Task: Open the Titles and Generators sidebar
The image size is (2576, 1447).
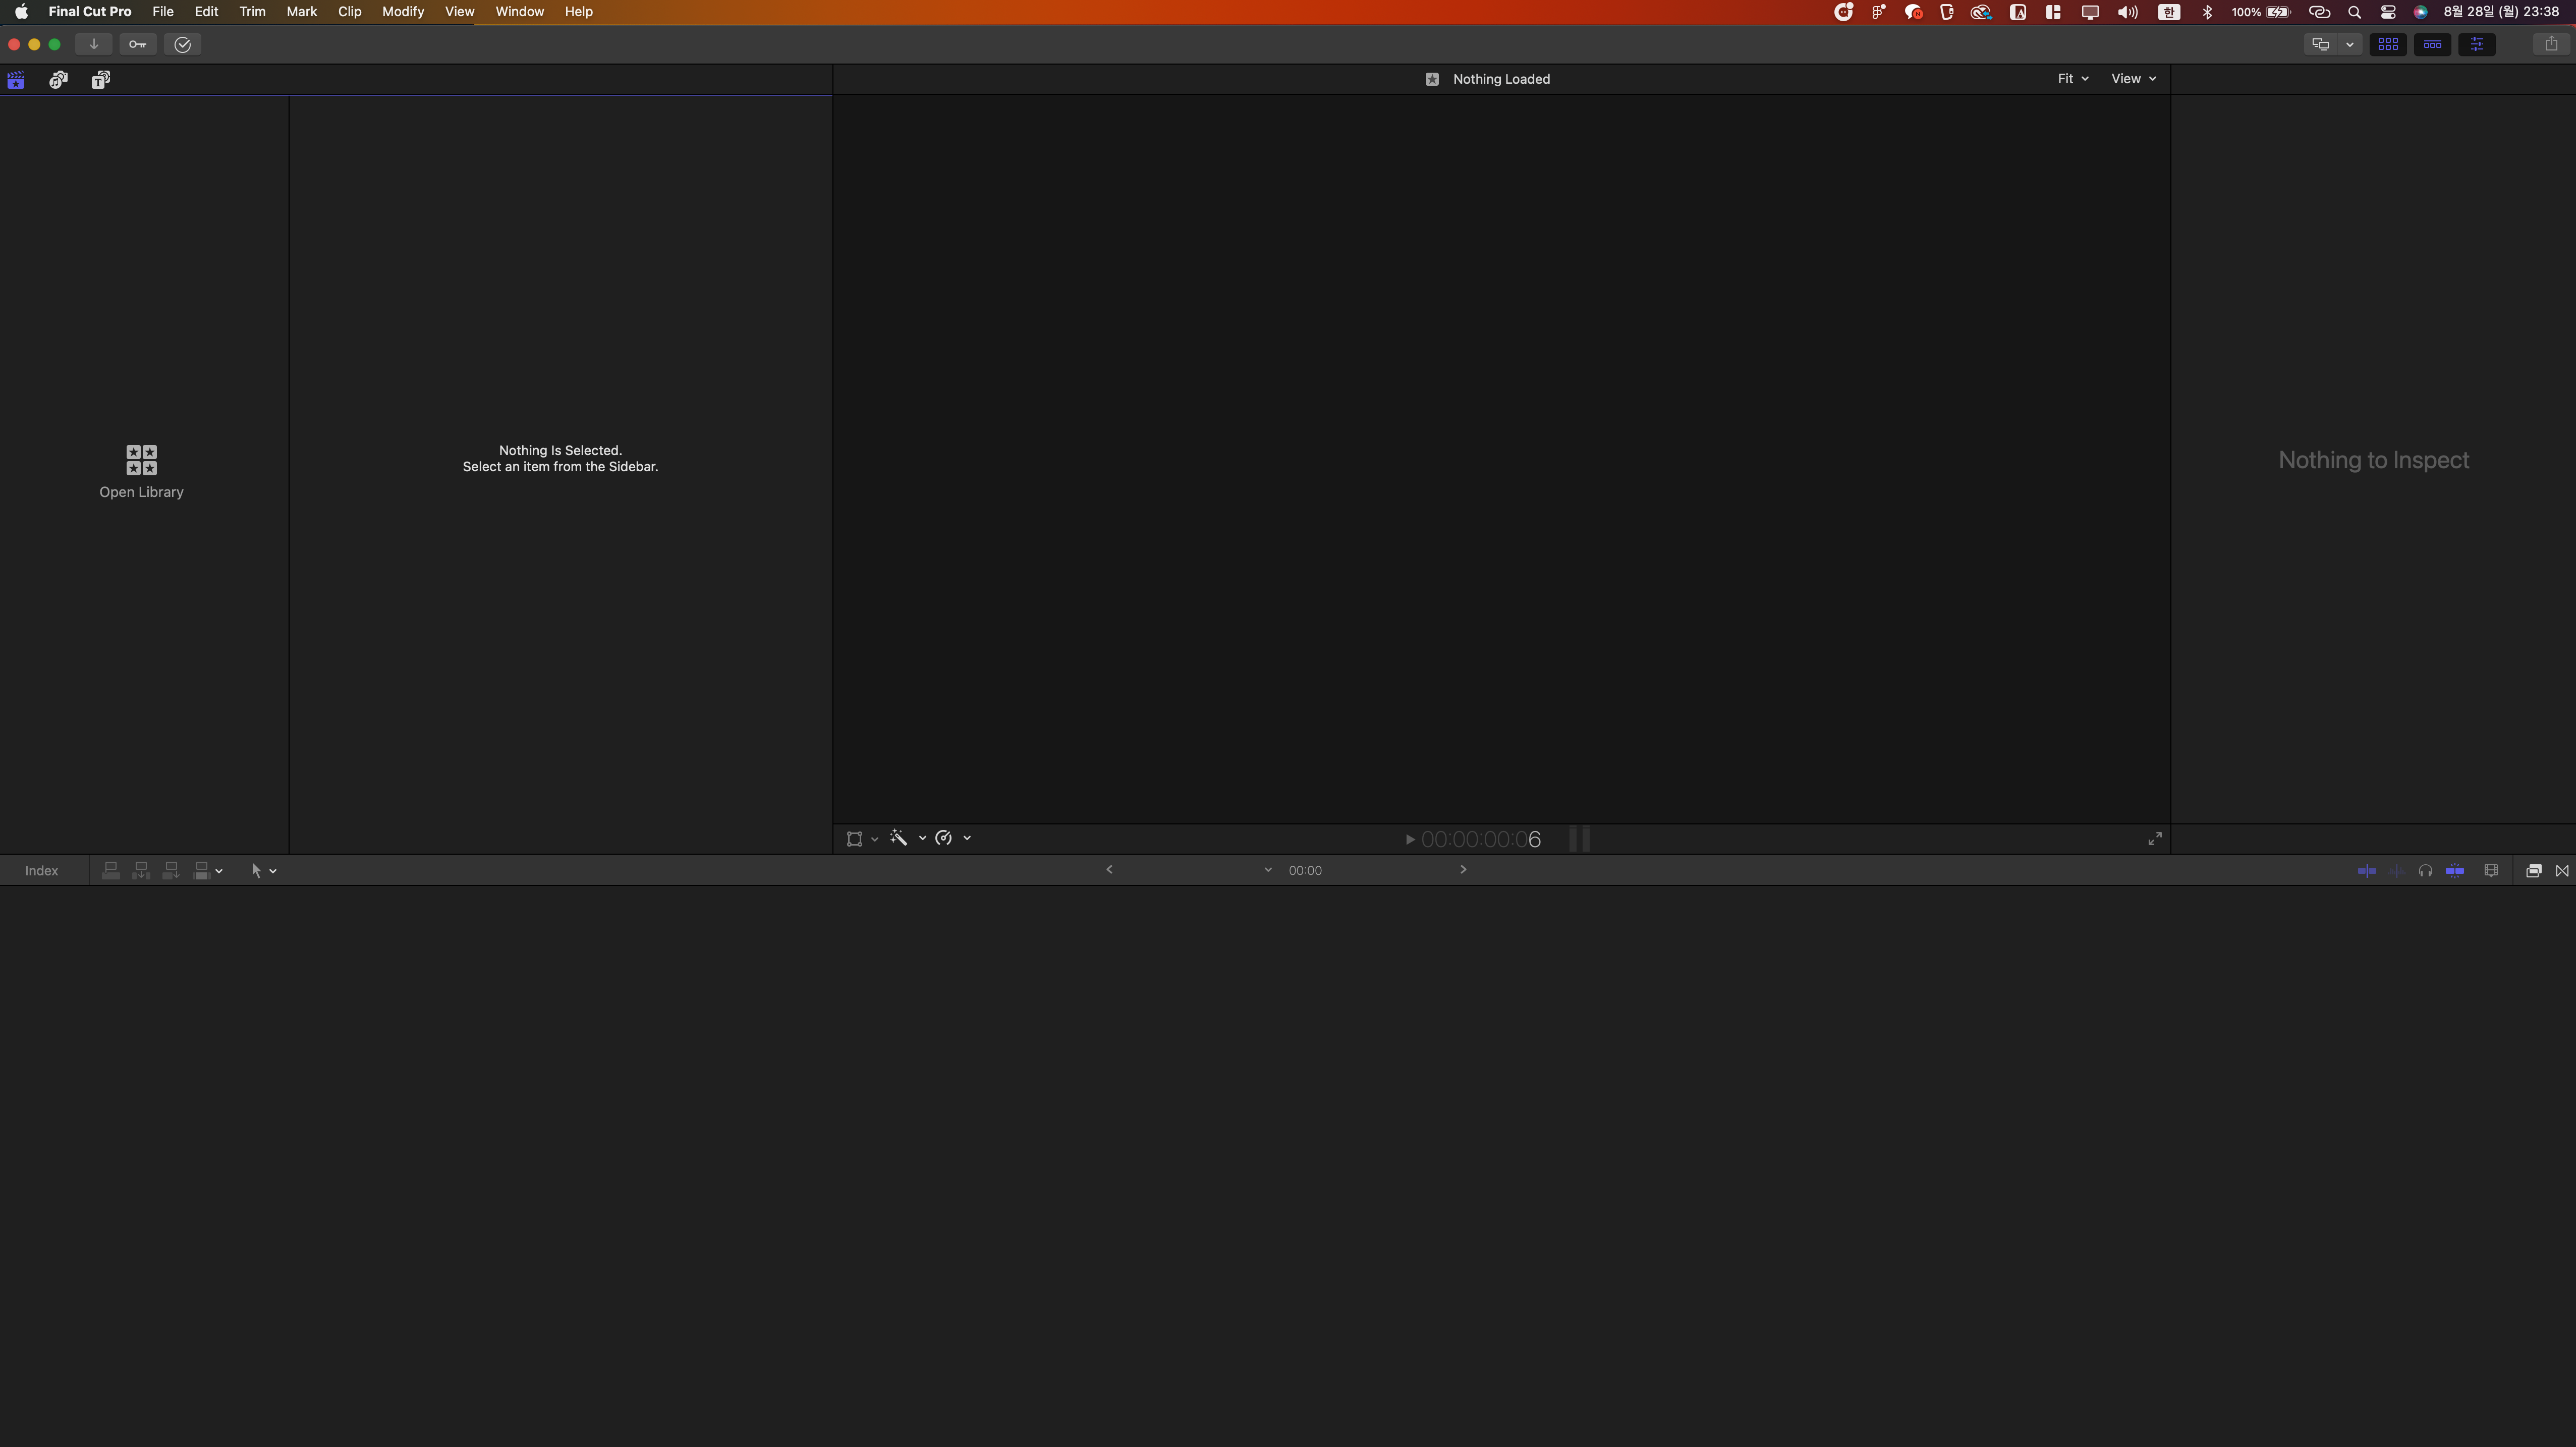Action: point(100,80)
